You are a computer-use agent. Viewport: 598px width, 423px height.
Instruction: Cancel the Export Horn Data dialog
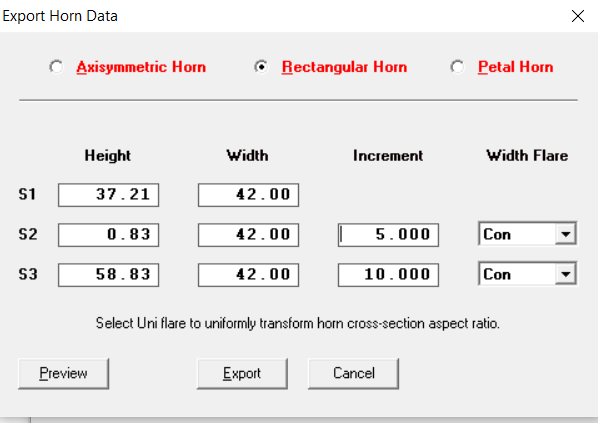pyautogui.click(x=354, y=373)
